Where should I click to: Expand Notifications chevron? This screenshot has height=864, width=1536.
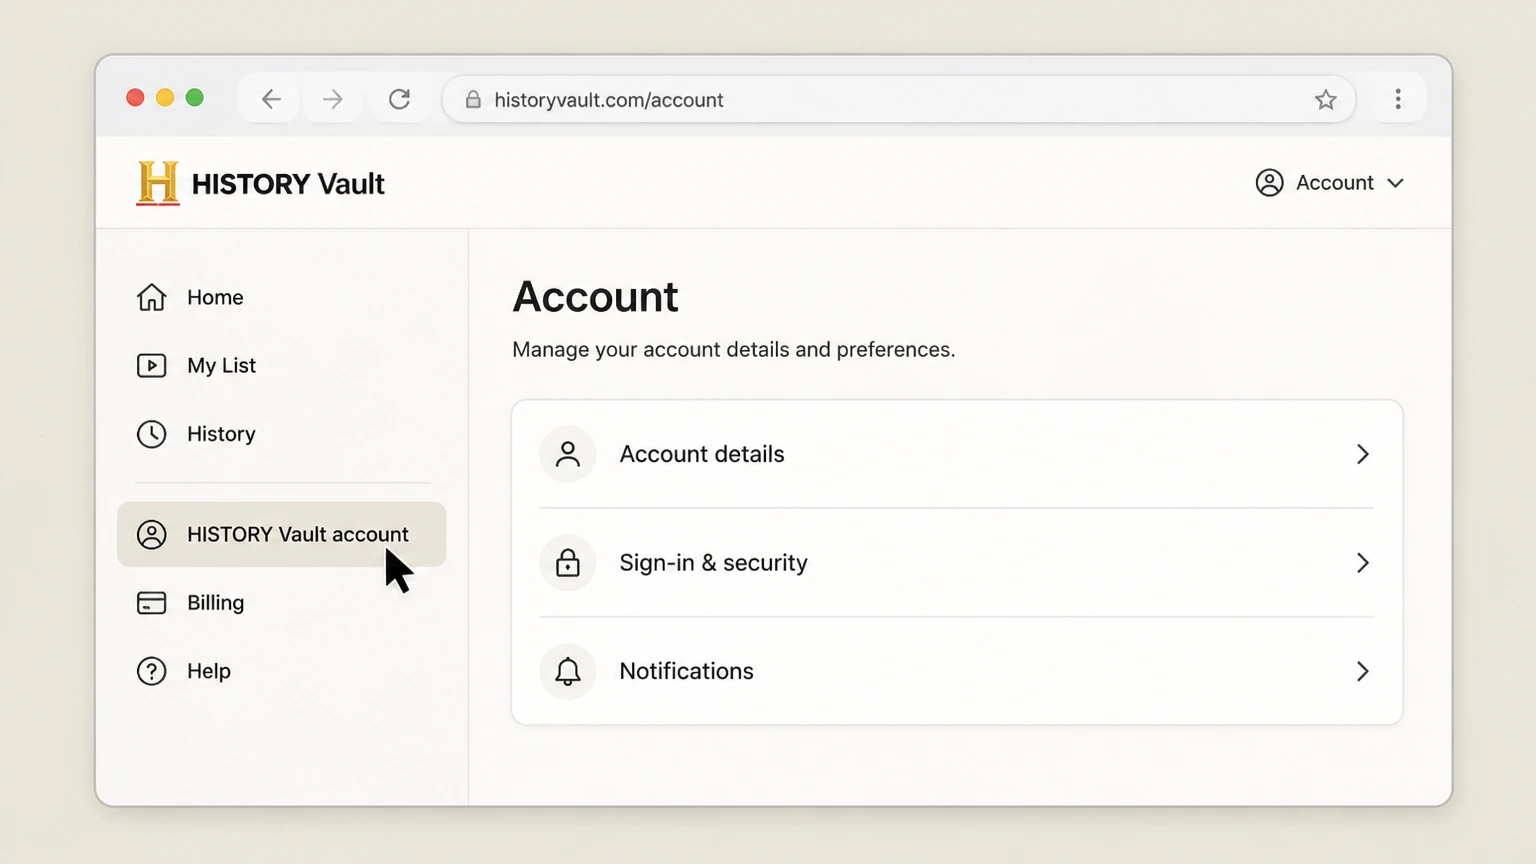[1363, 671]
